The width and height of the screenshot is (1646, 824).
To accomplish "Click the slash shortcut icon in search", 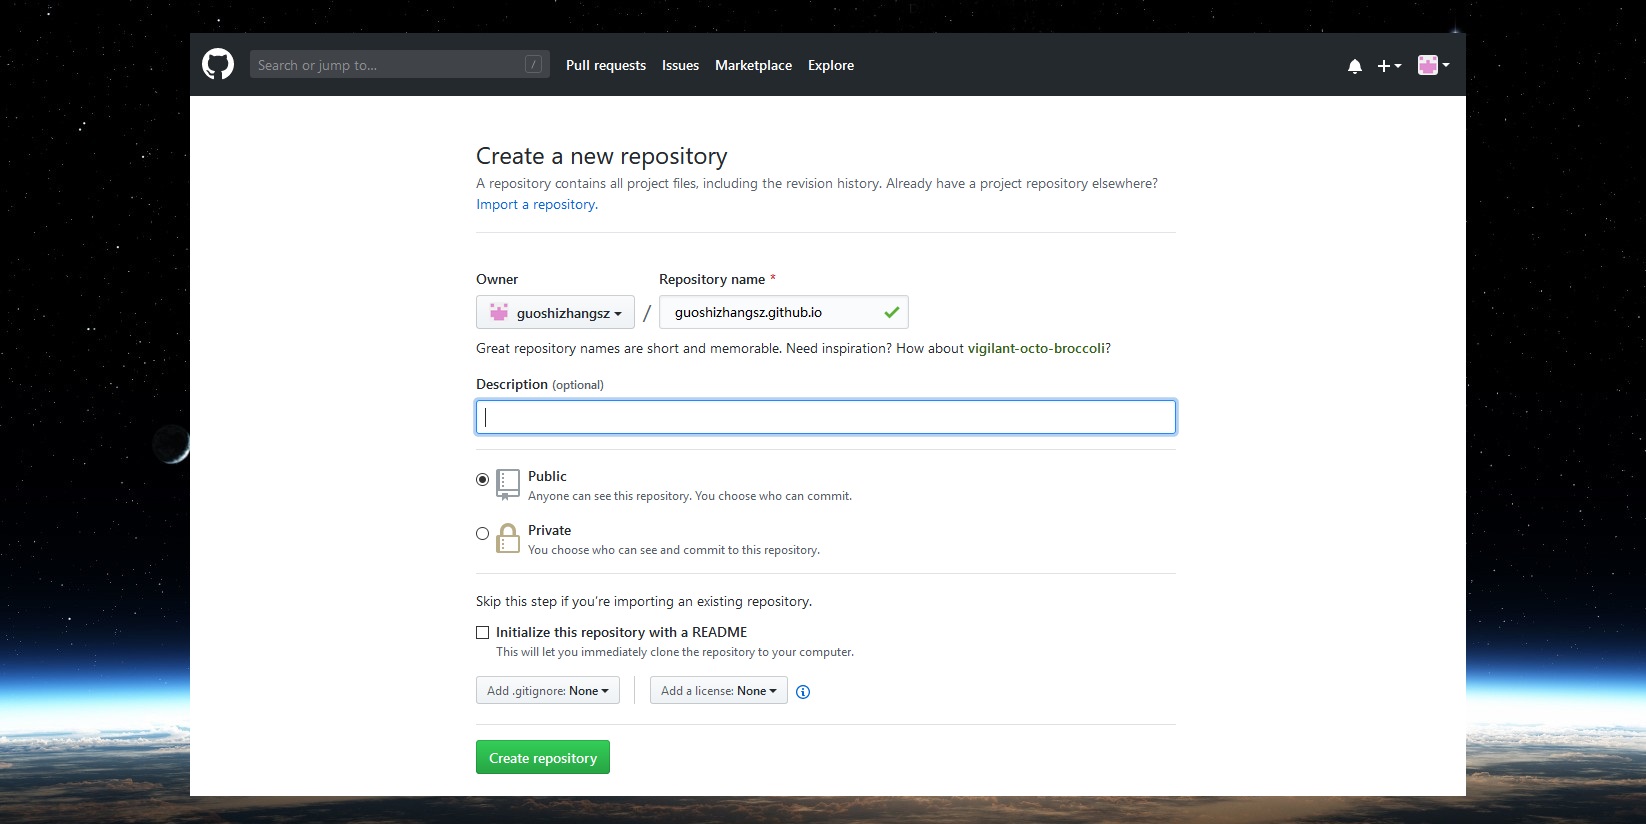I will coord(534,65).
